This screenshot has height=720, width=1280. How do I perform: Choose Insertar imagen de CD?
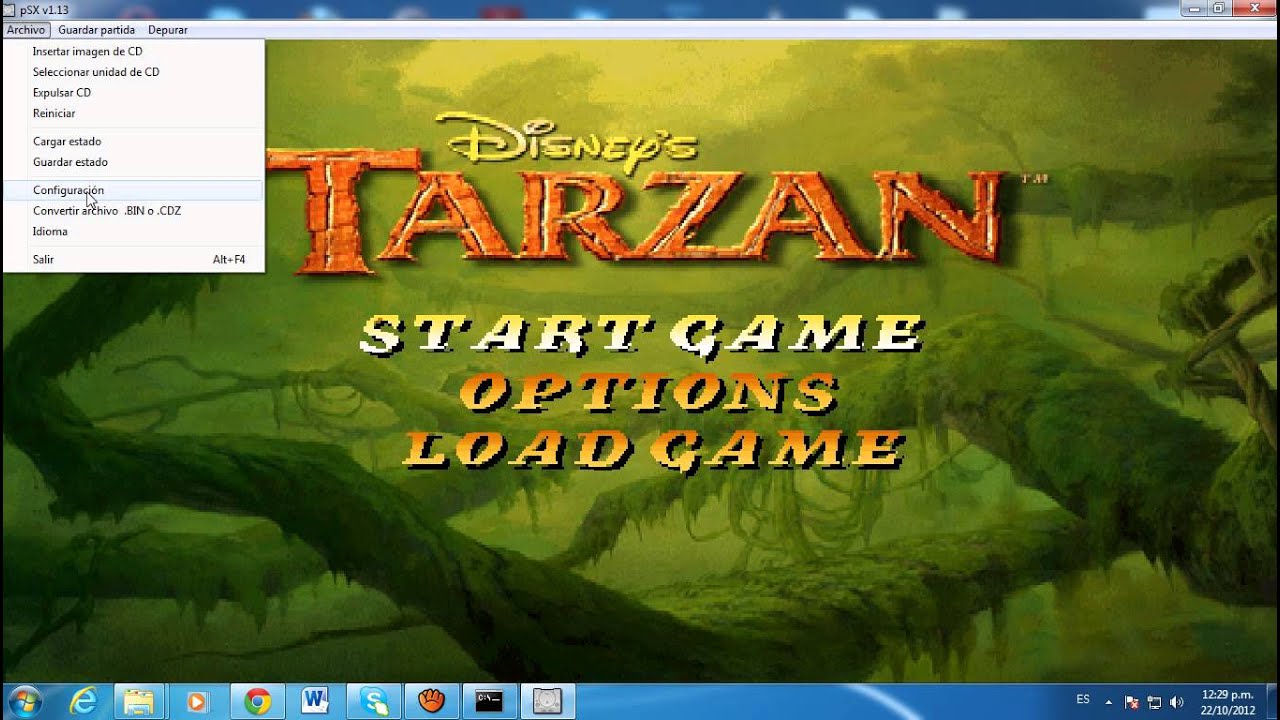pyautogui.click(x=133, y=51)
